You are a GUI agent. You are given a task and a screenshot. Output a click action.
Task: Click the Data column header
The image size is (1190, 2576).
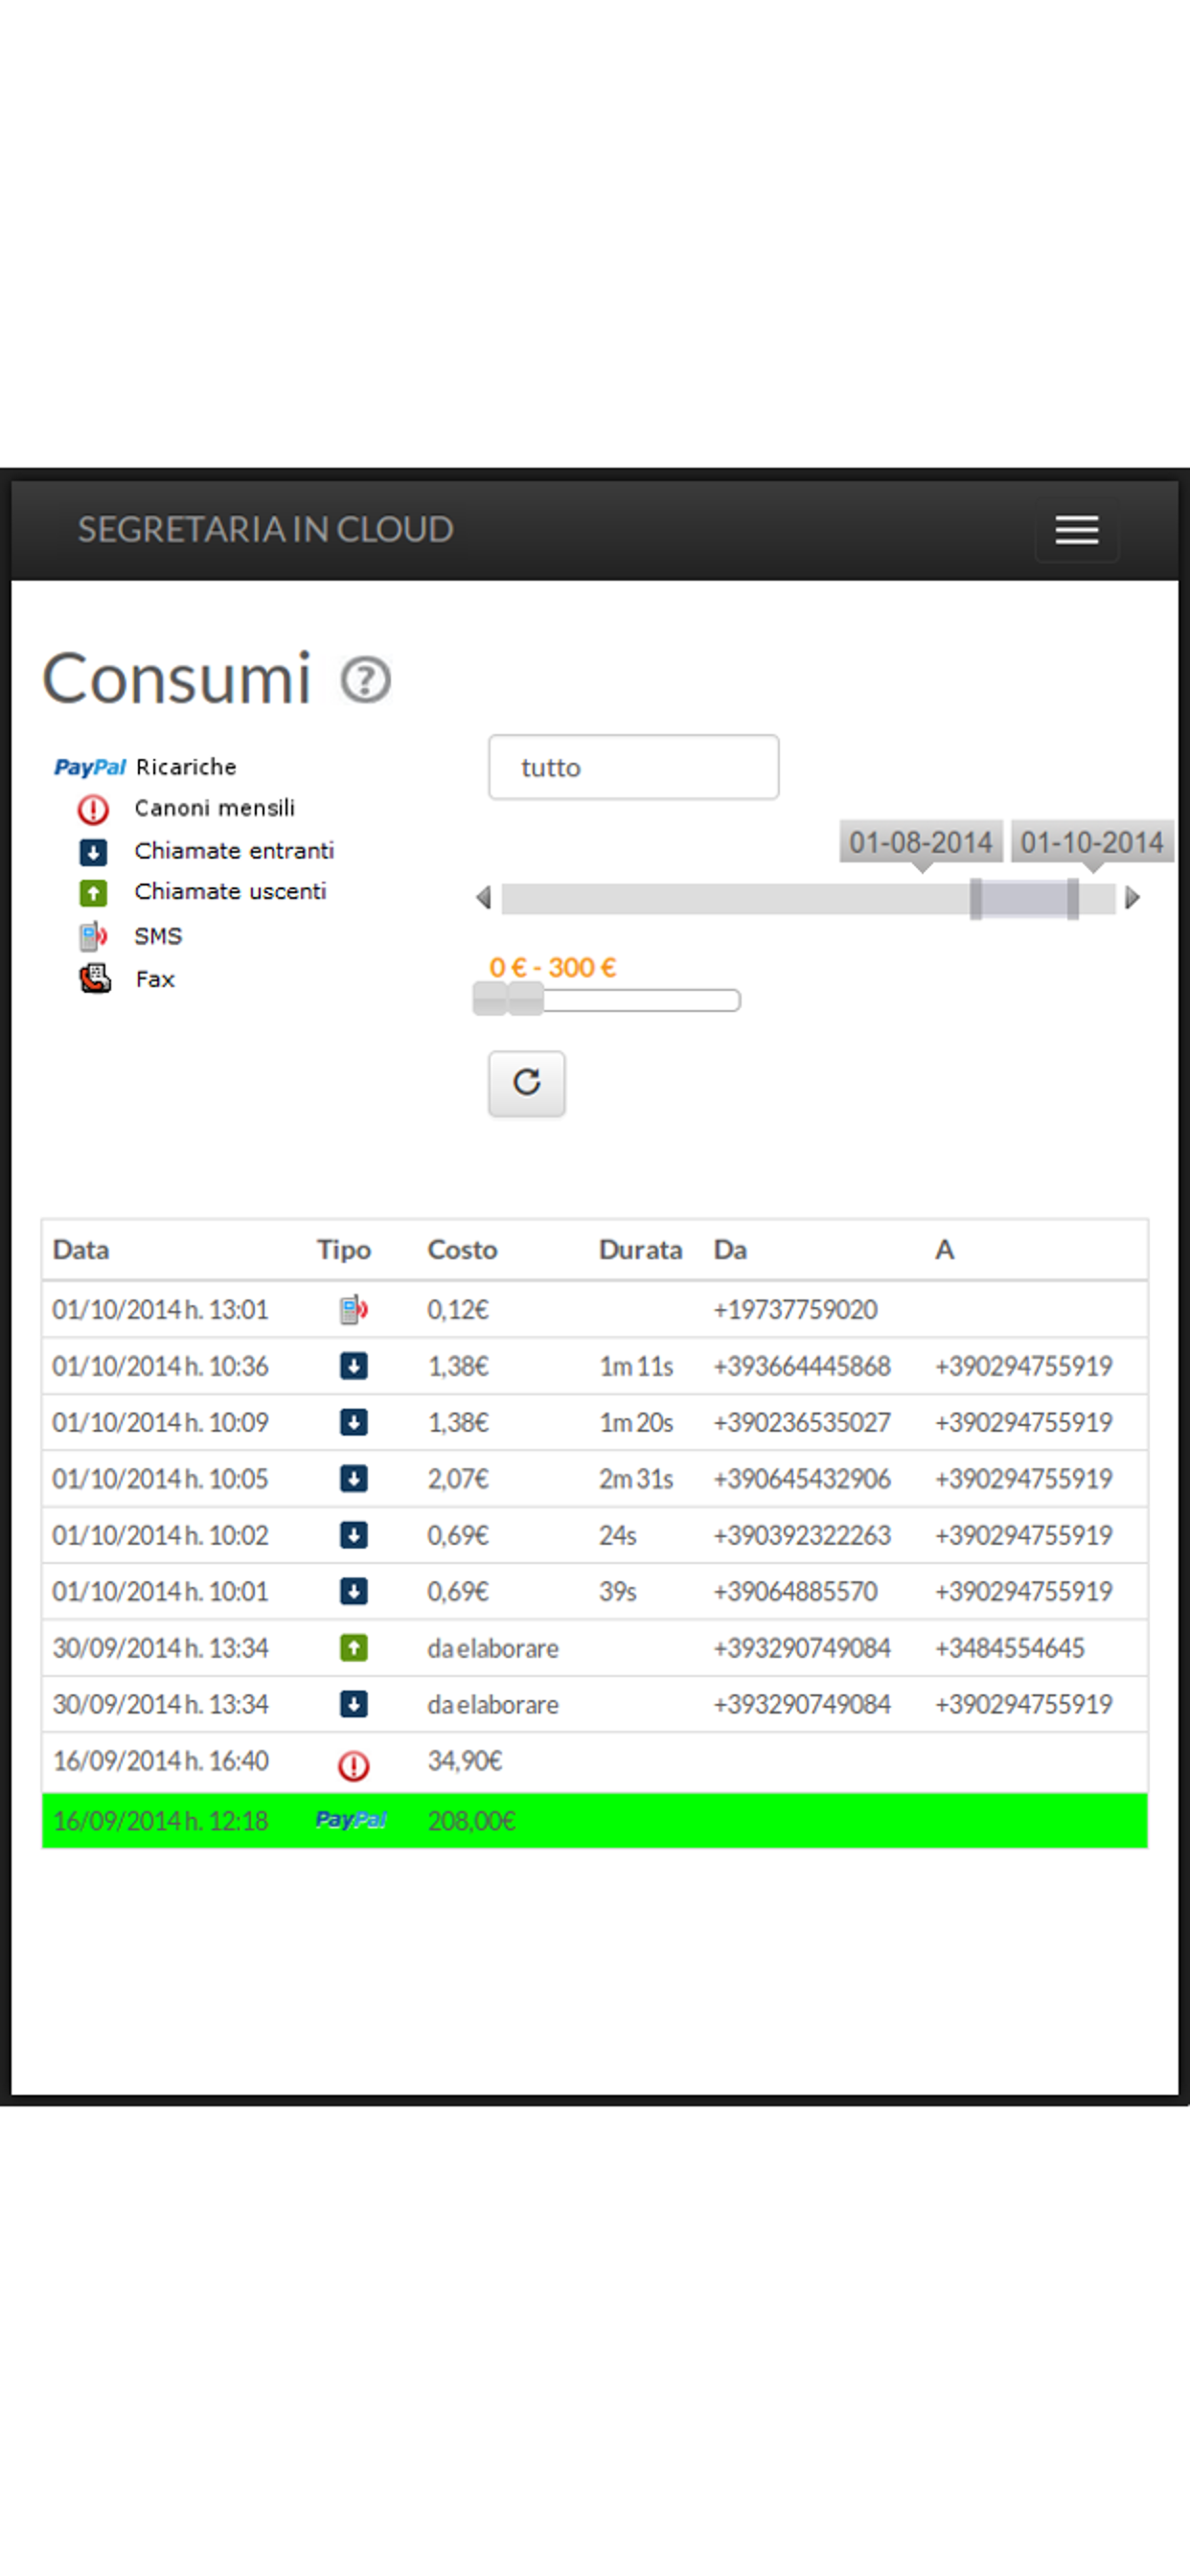(x=81, y=1250)
